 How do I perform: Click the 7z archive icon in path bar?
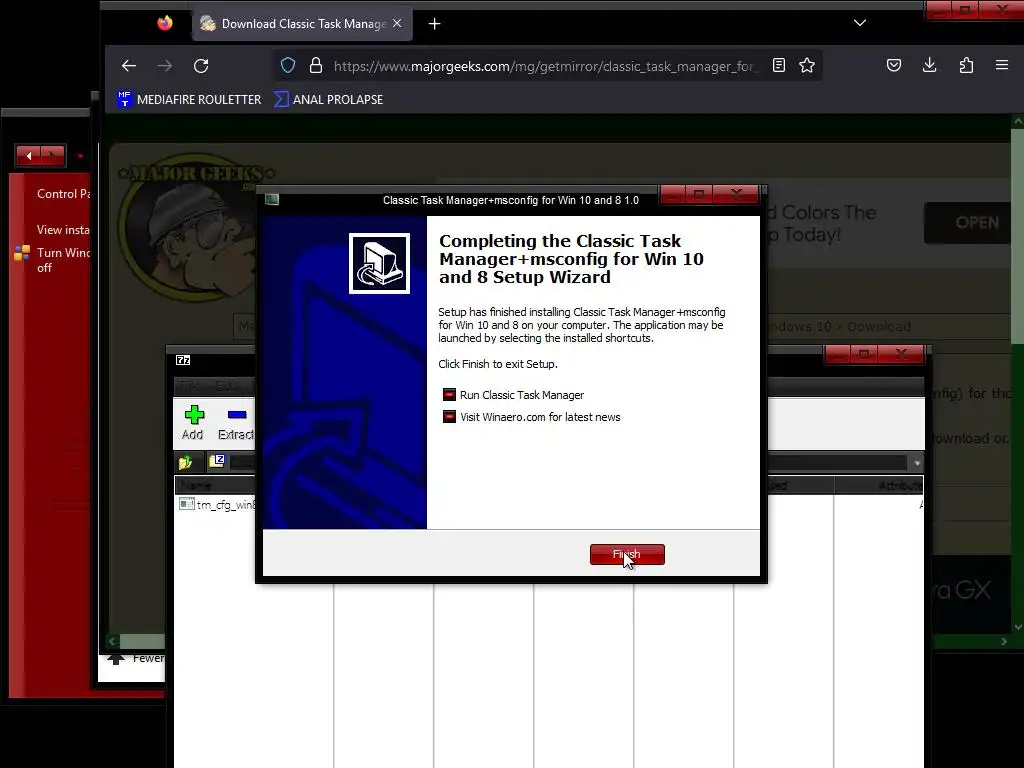click(x=217, y=462)
